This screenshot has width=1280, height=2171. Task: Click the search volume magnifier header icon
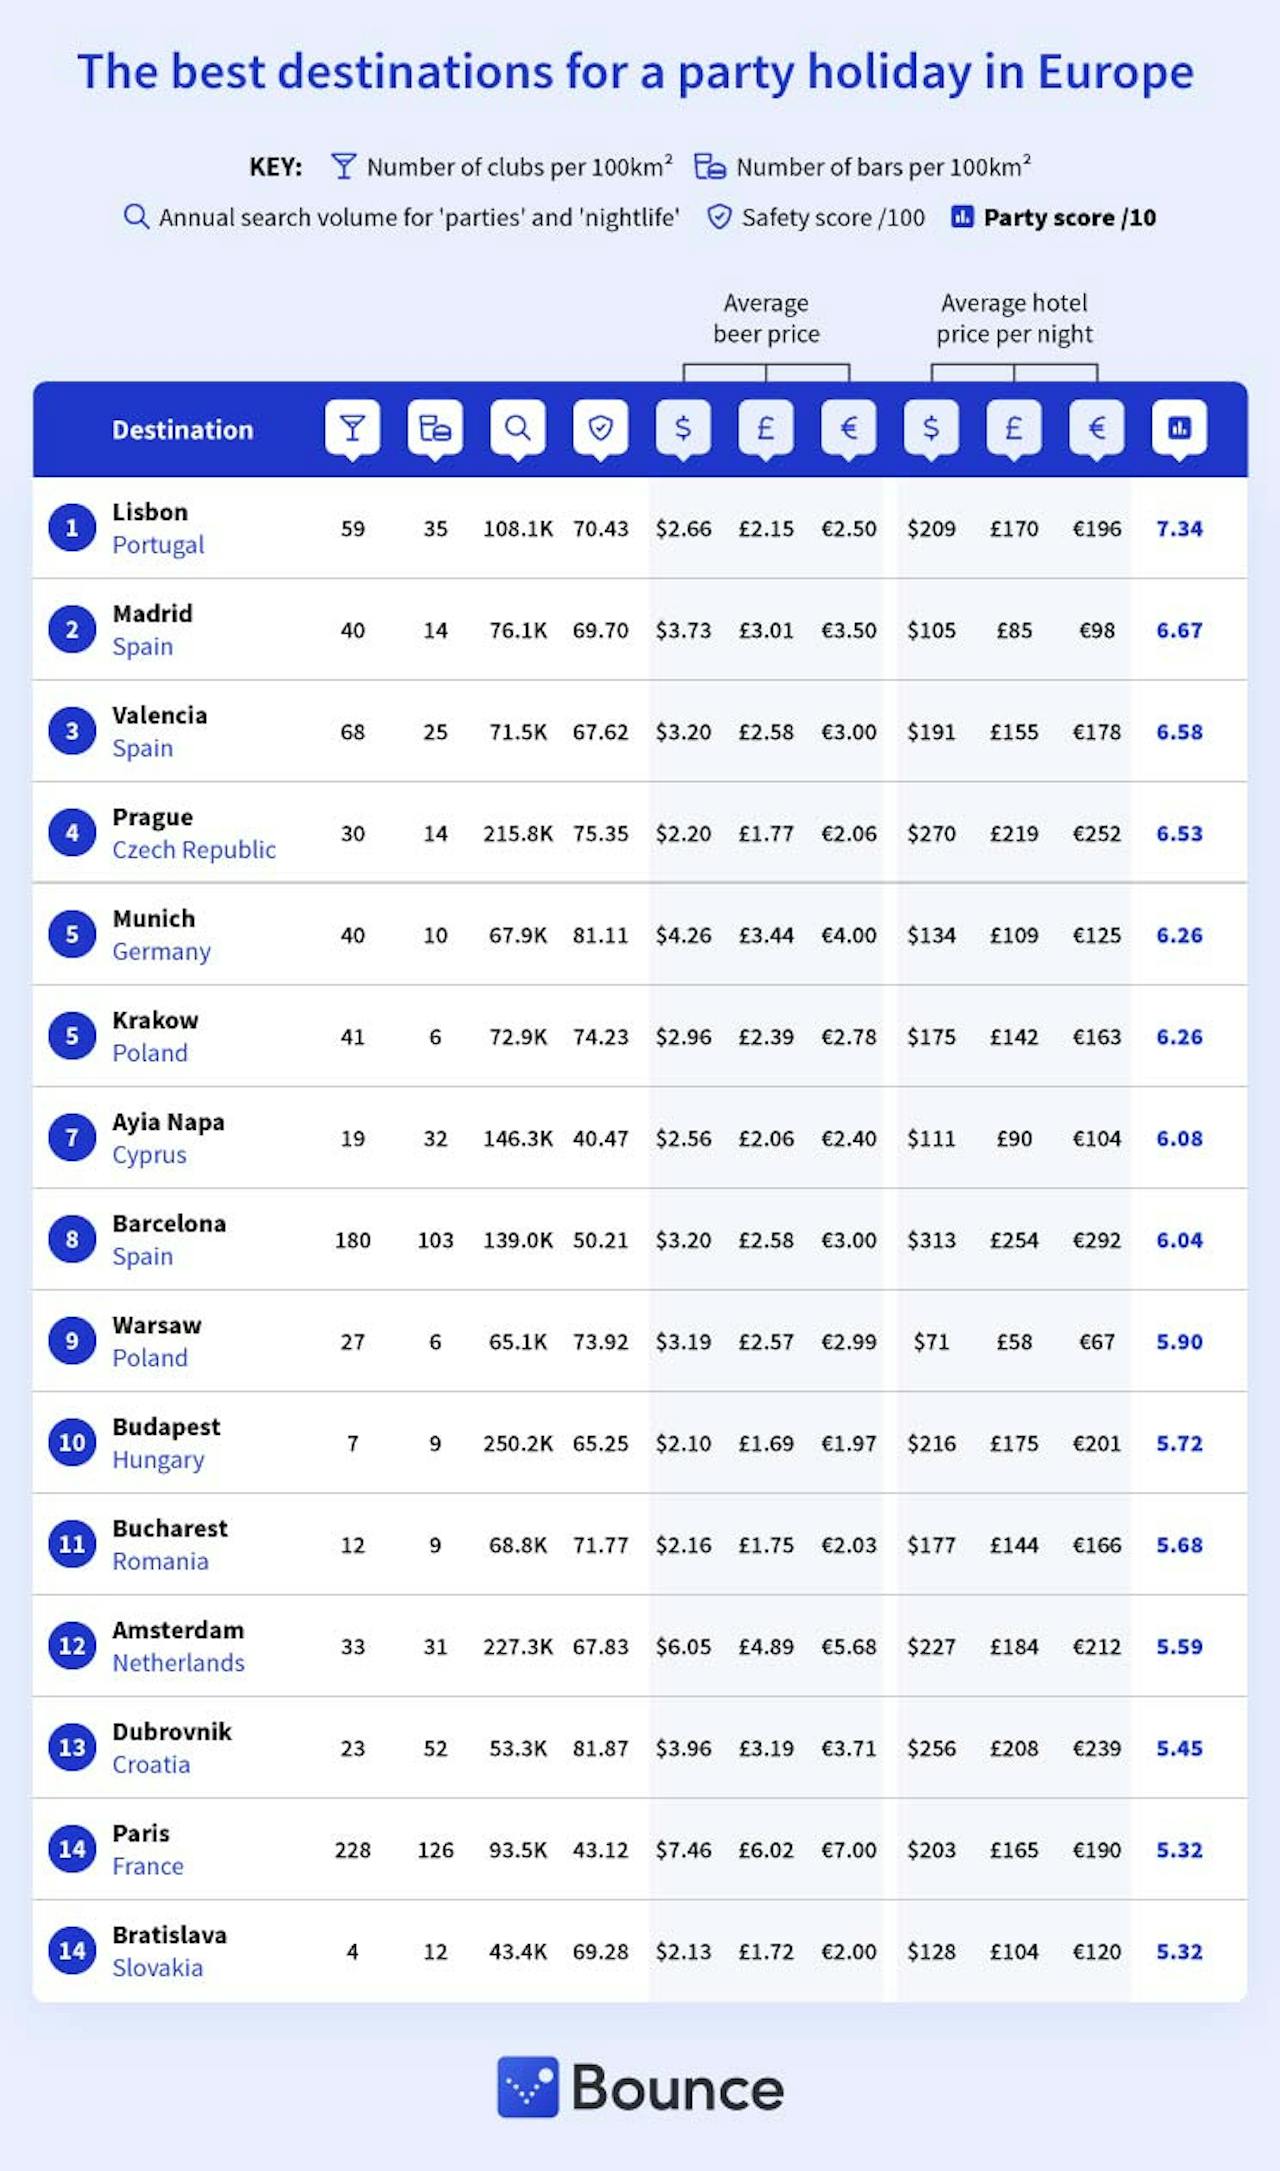coord(517,428)
